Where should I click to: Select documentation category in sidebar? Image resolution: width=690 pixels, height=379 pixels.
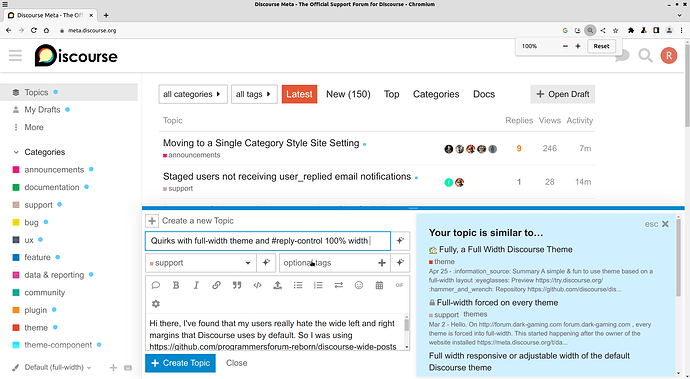51,187
